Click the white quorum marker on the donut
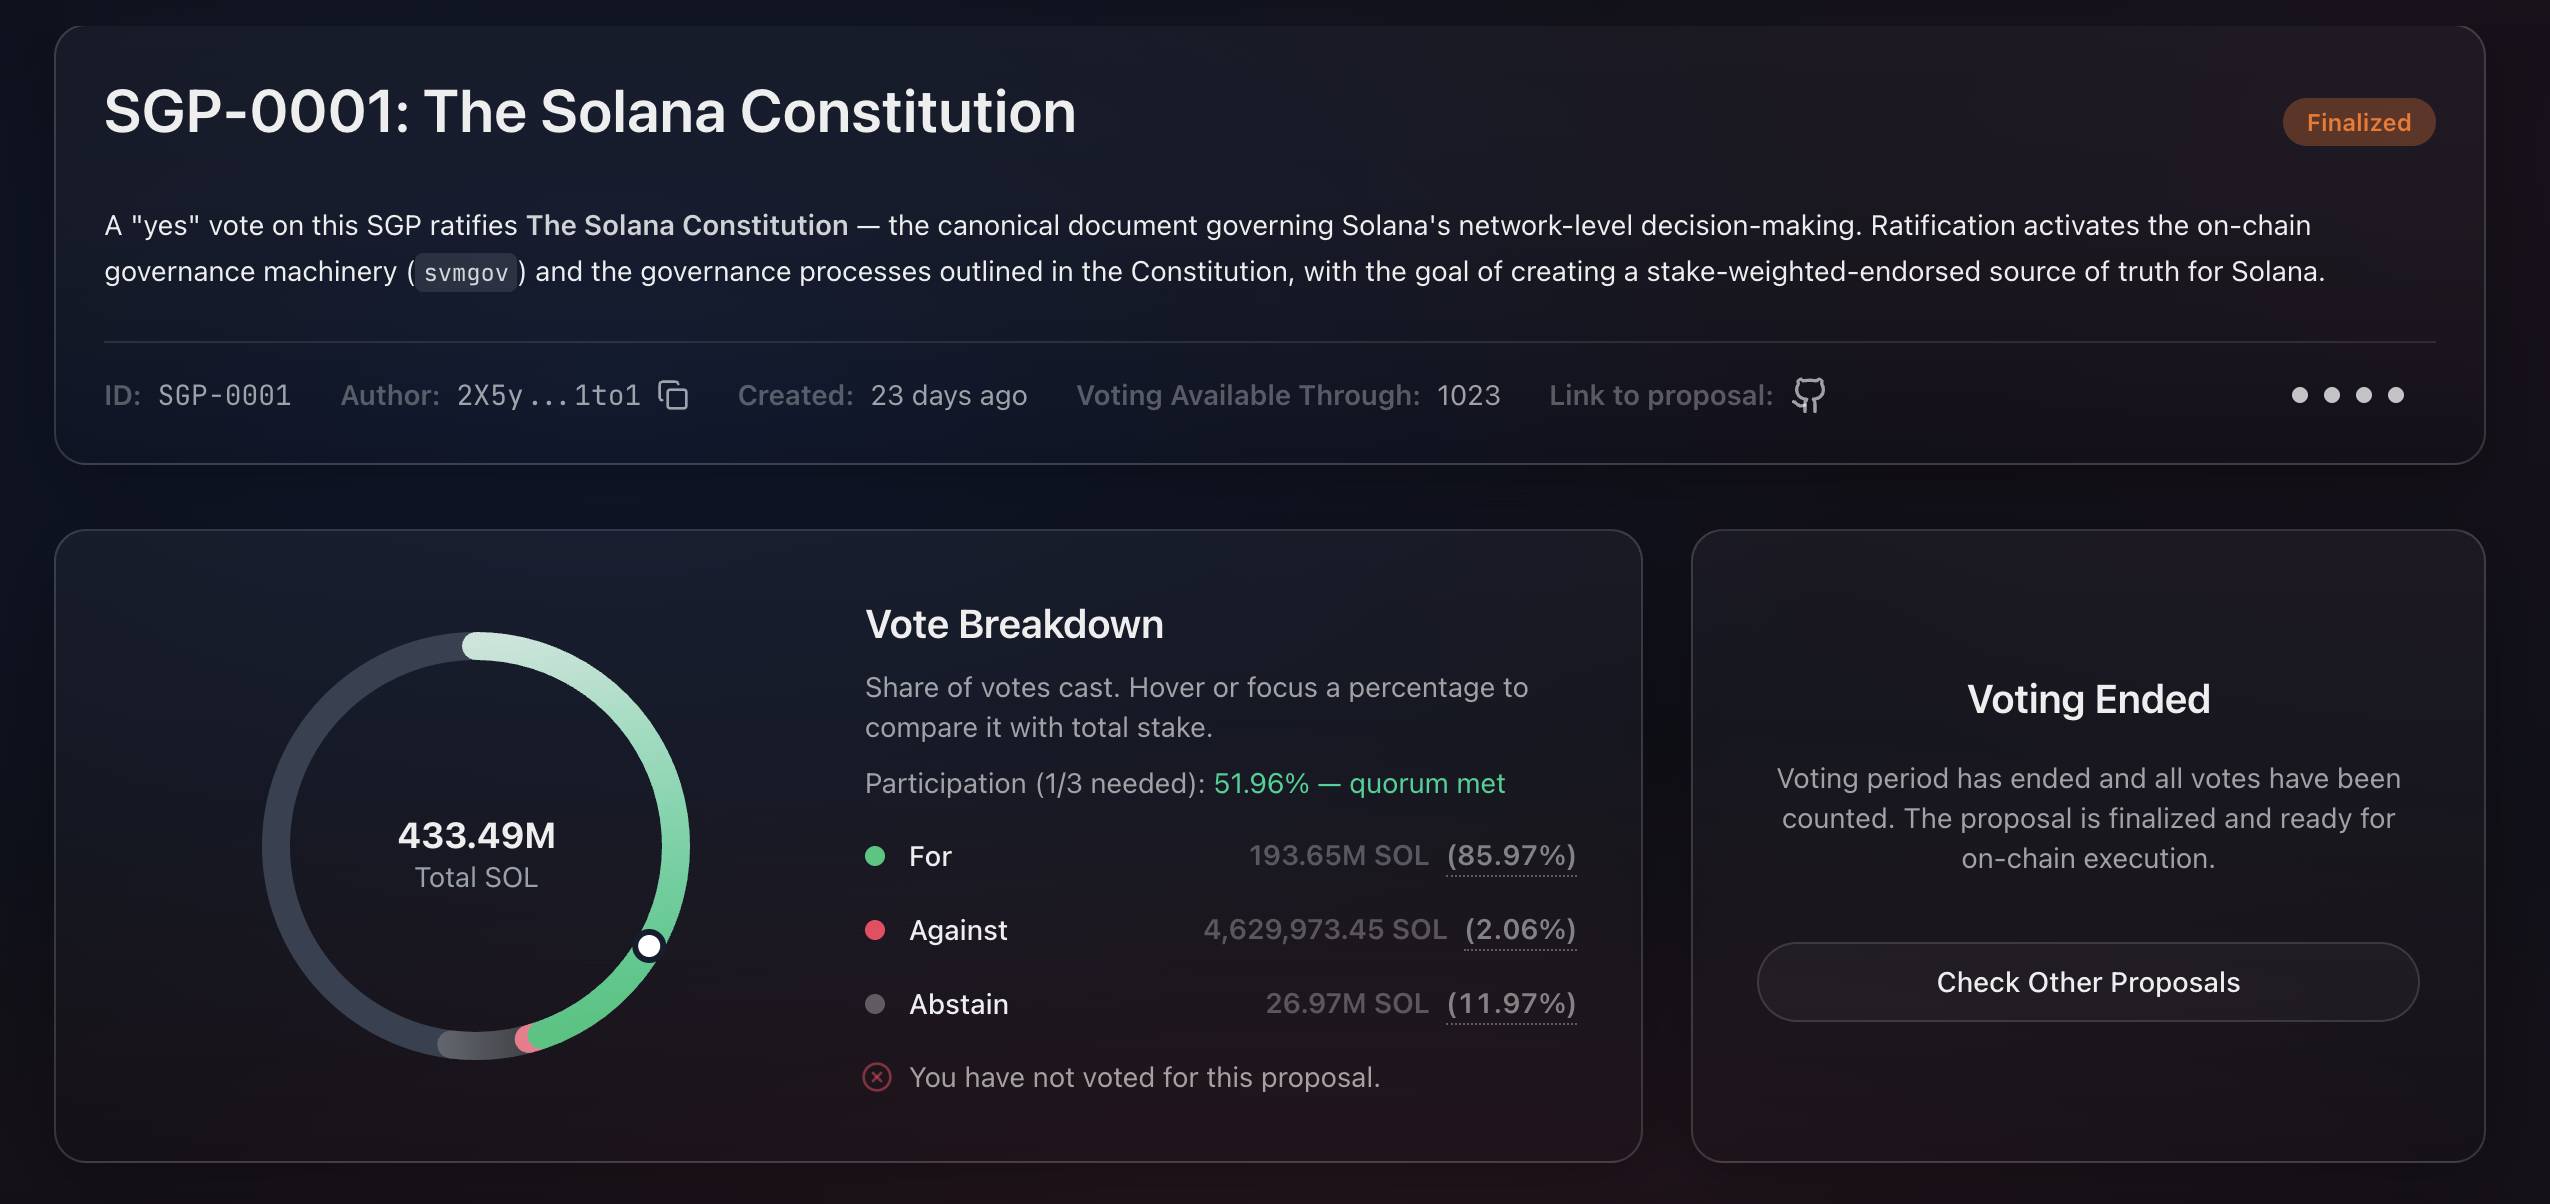 (x=649, y=945)
